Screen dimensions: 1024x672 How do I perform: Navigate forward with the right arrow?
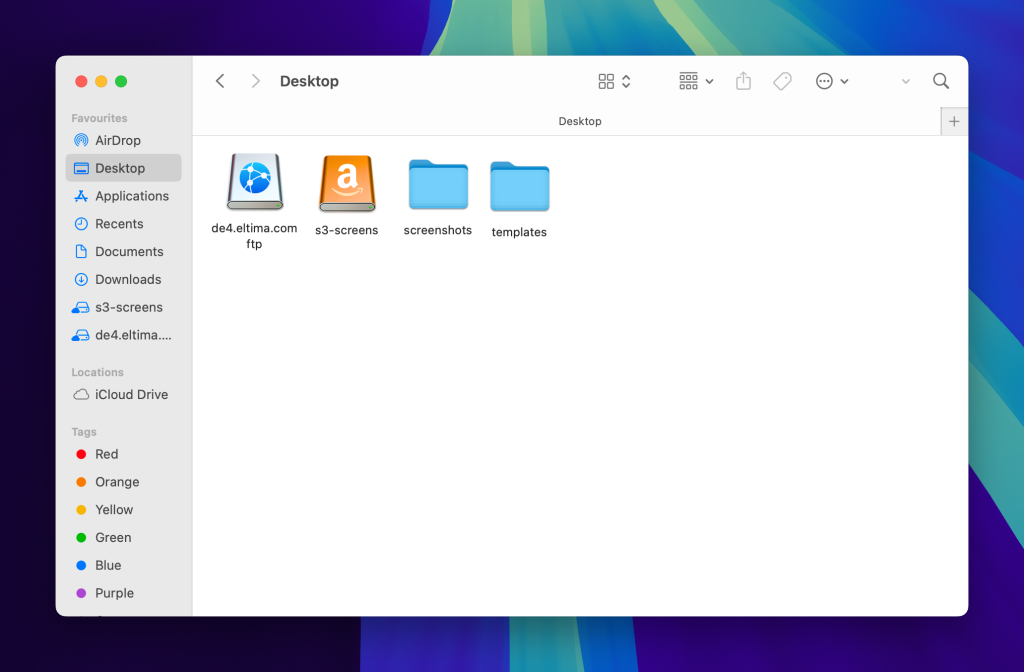255,81
